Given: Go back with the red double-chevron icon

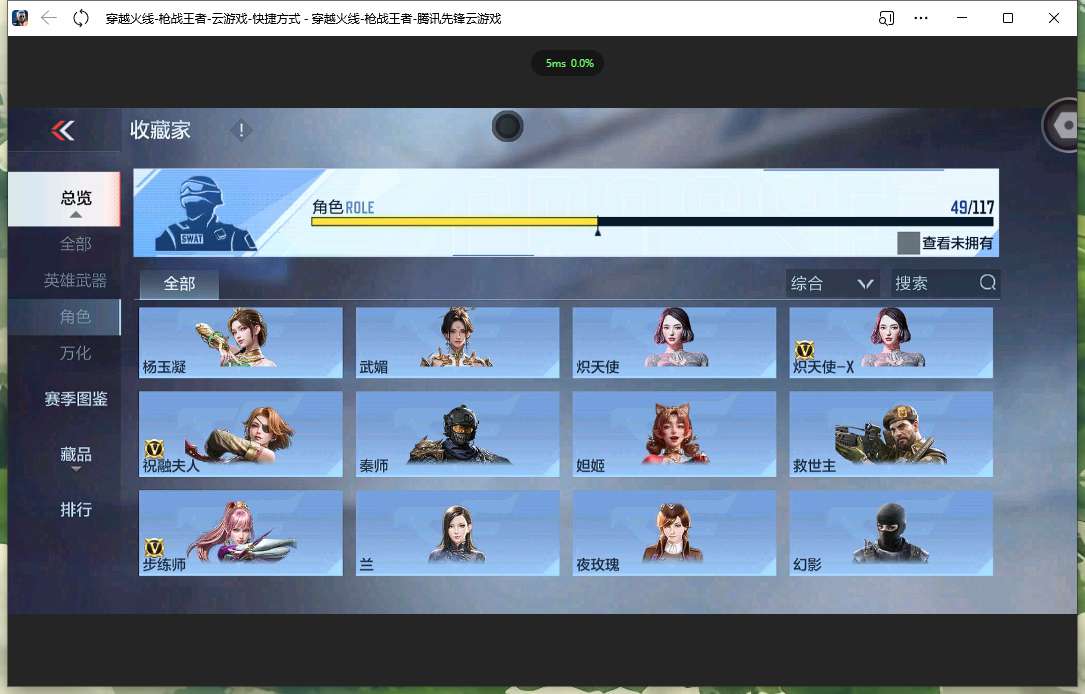Looking at the screenshot, I should (62, 130).
